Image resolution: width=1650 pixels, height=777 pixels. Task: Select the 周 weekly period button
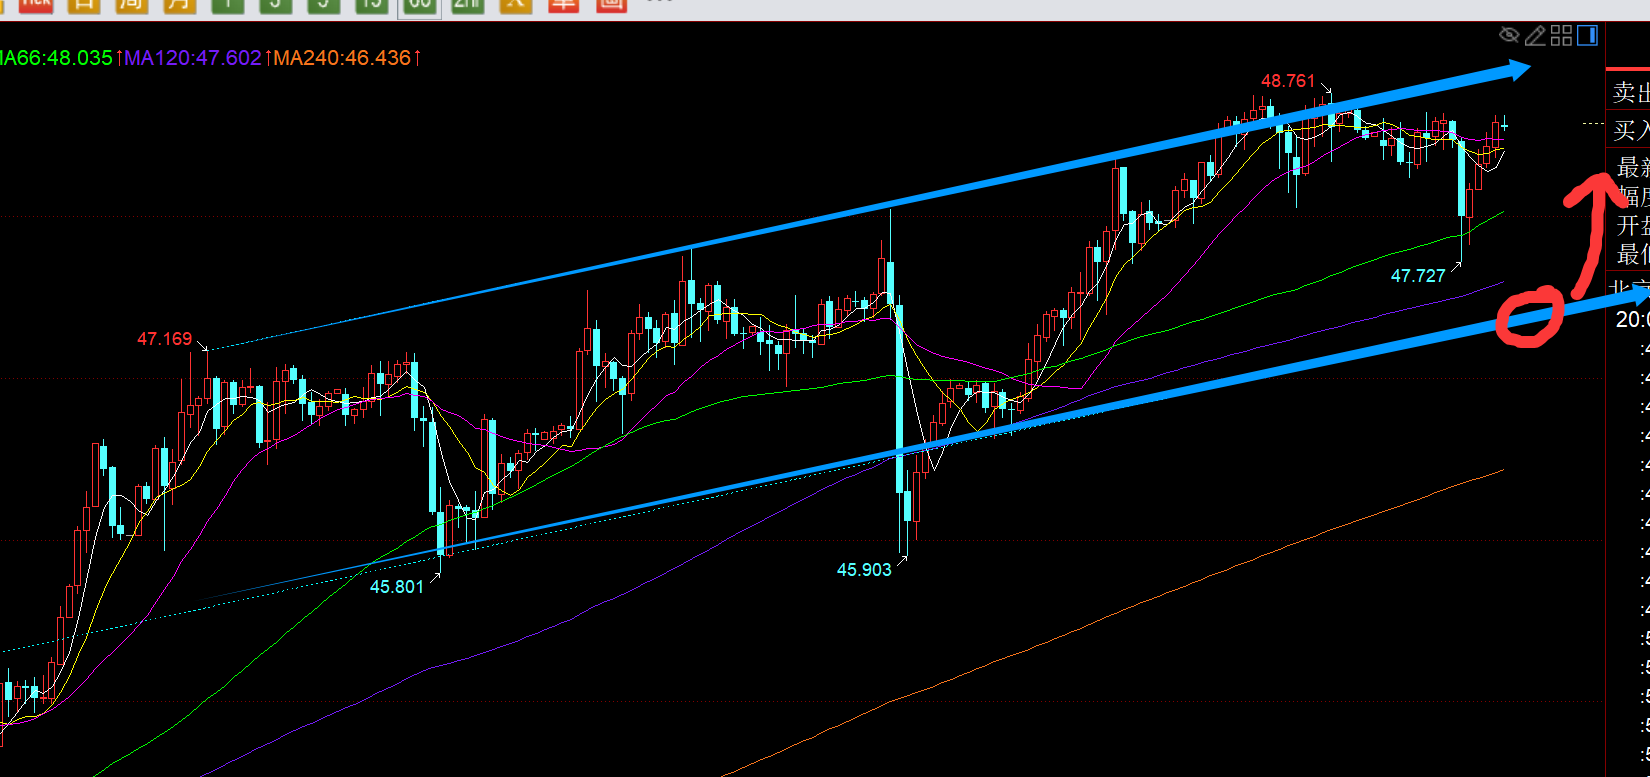tap(132, 4)
